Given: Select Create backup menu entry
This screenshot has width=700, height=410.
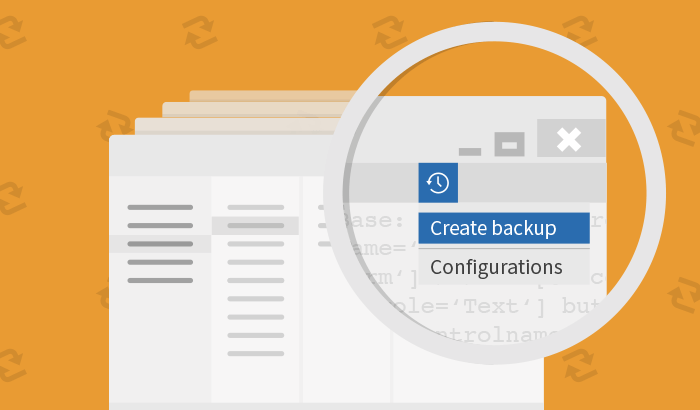Looking at the screenshot, I should pos(504,228).
